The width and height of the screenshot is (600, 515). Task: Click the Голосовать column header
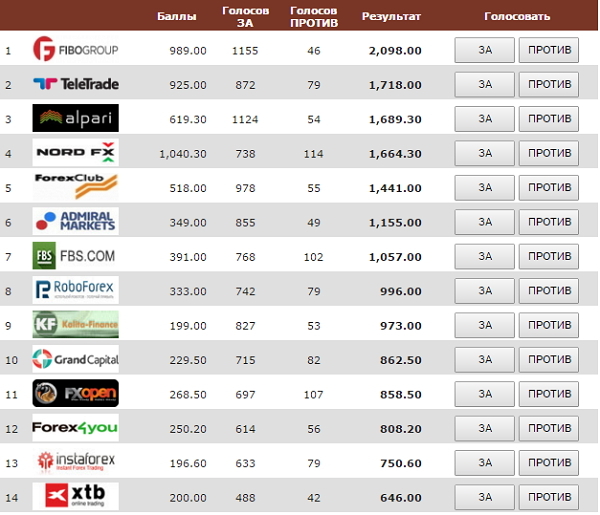pyautogui.click(x=517, y=16)
